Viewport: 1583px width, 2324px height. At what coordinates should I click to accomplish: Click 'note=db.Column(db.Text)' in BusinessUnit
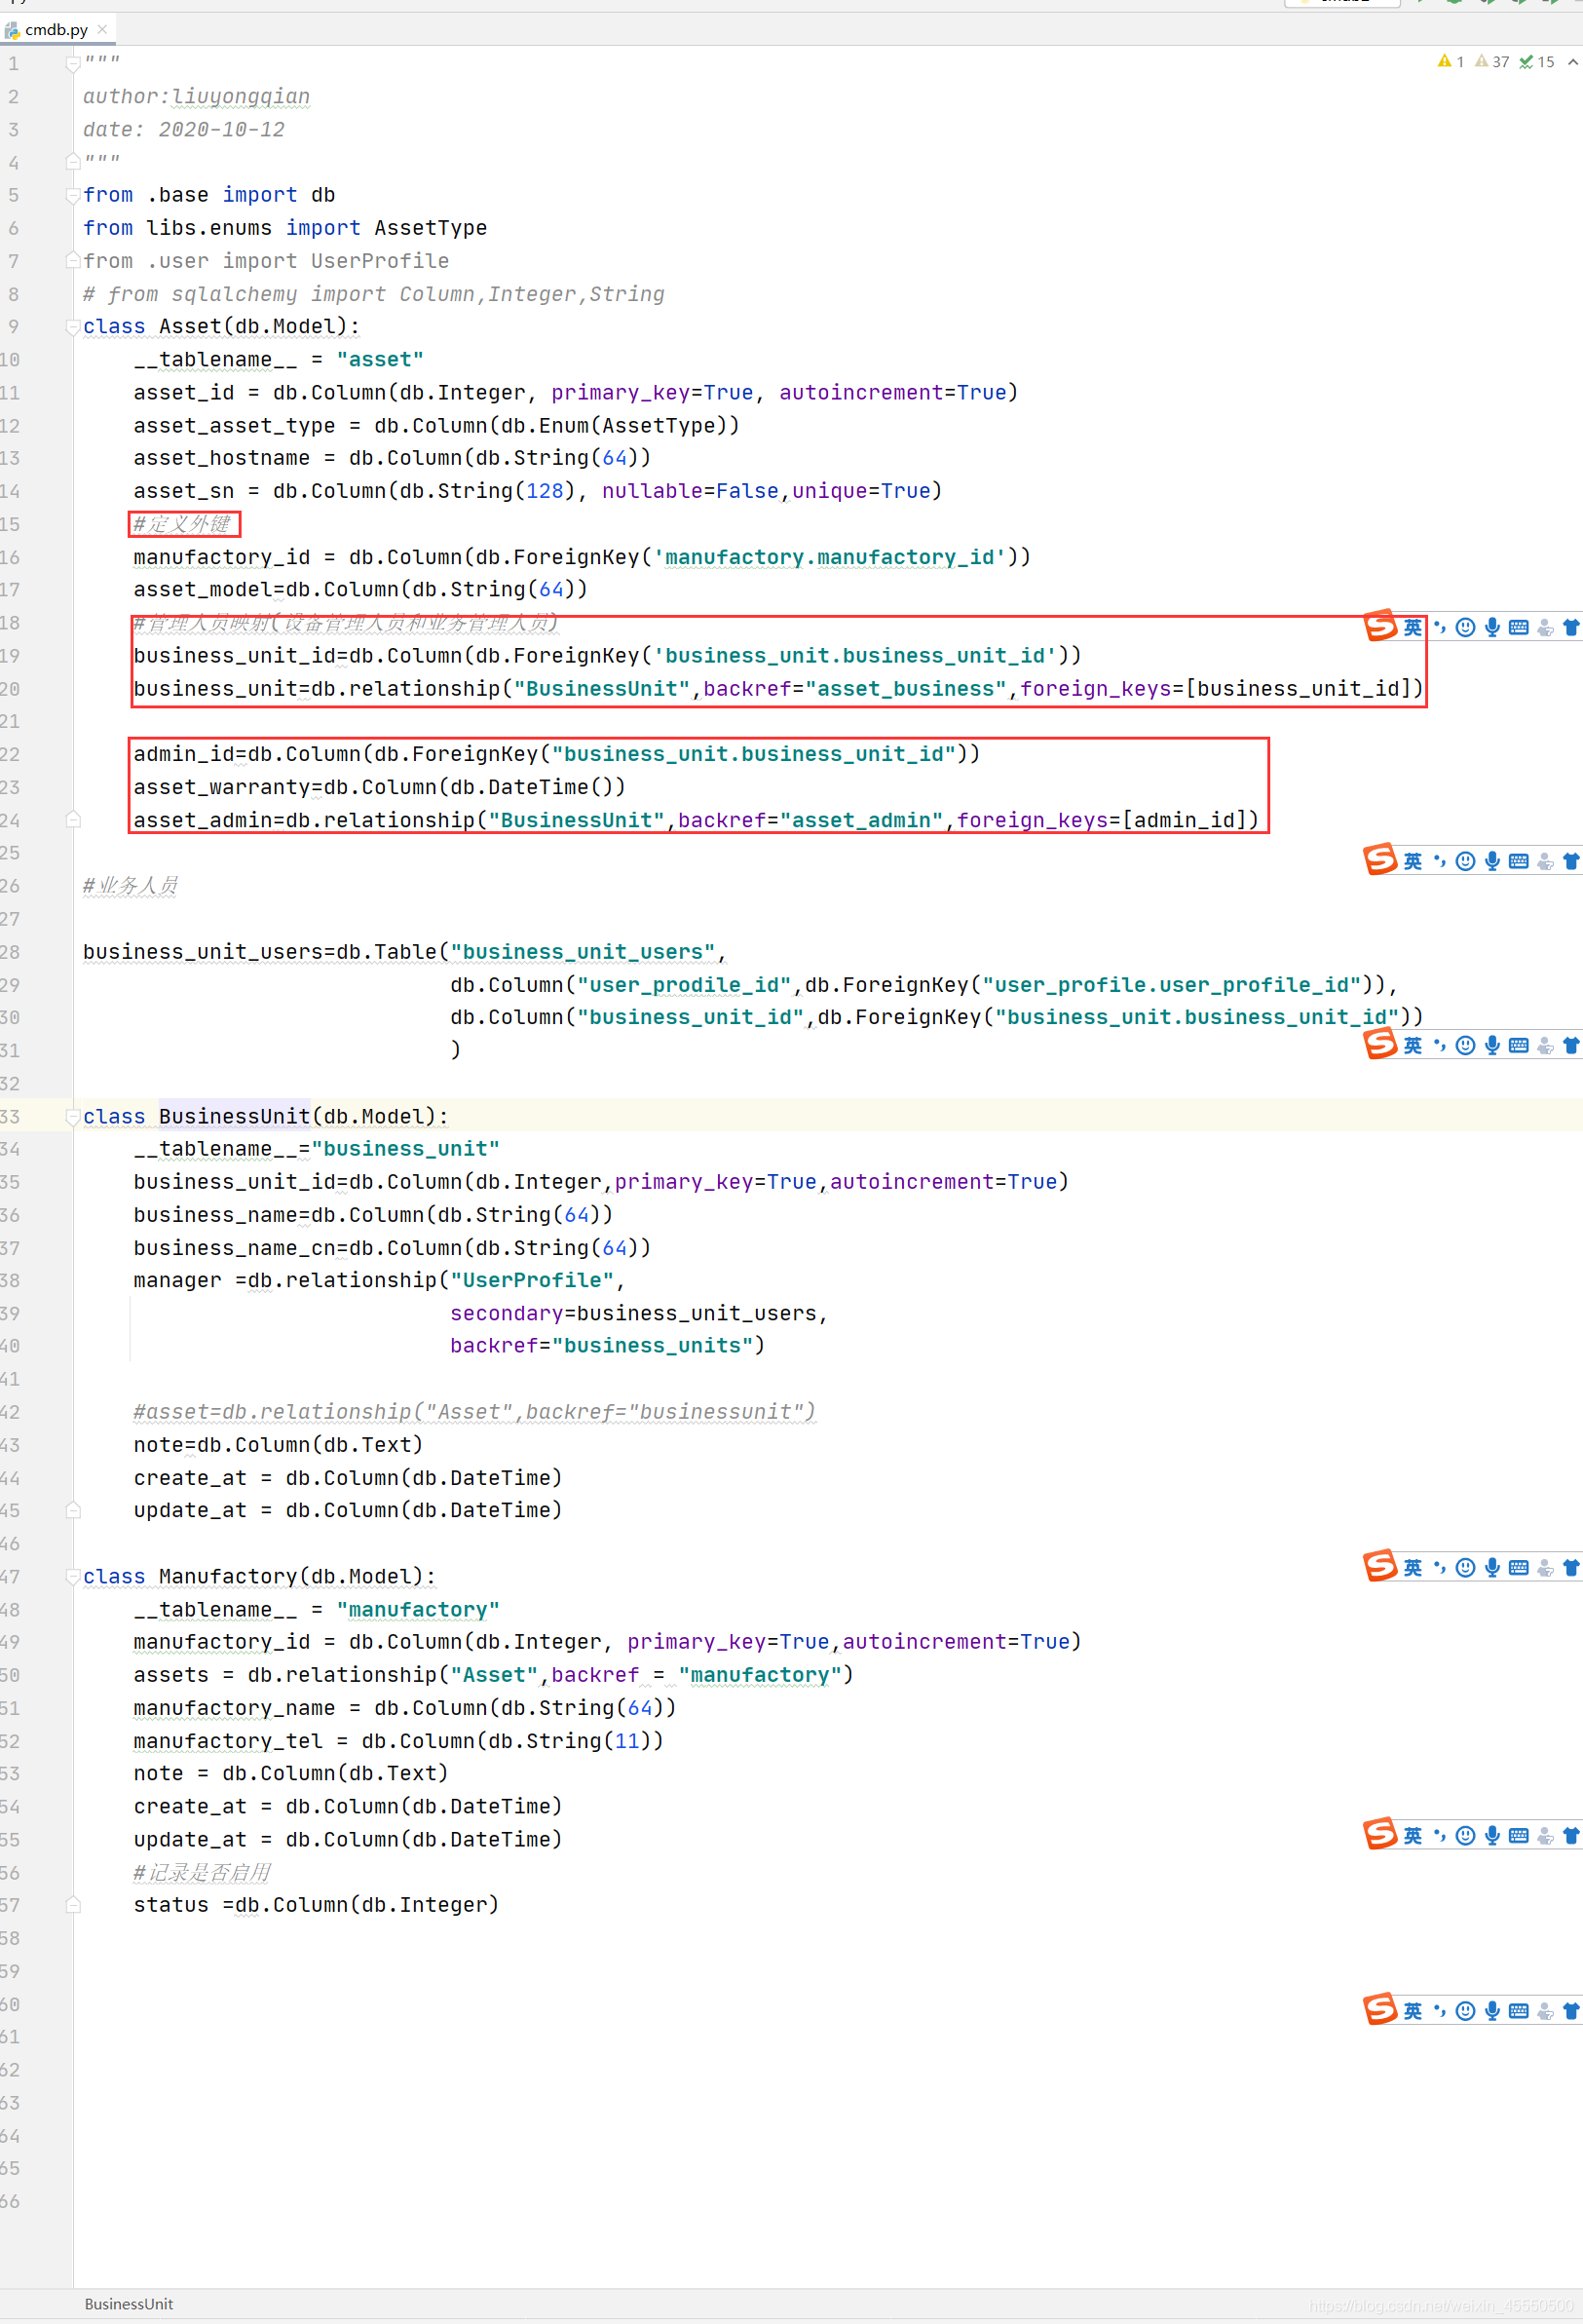click(279, 1444)
